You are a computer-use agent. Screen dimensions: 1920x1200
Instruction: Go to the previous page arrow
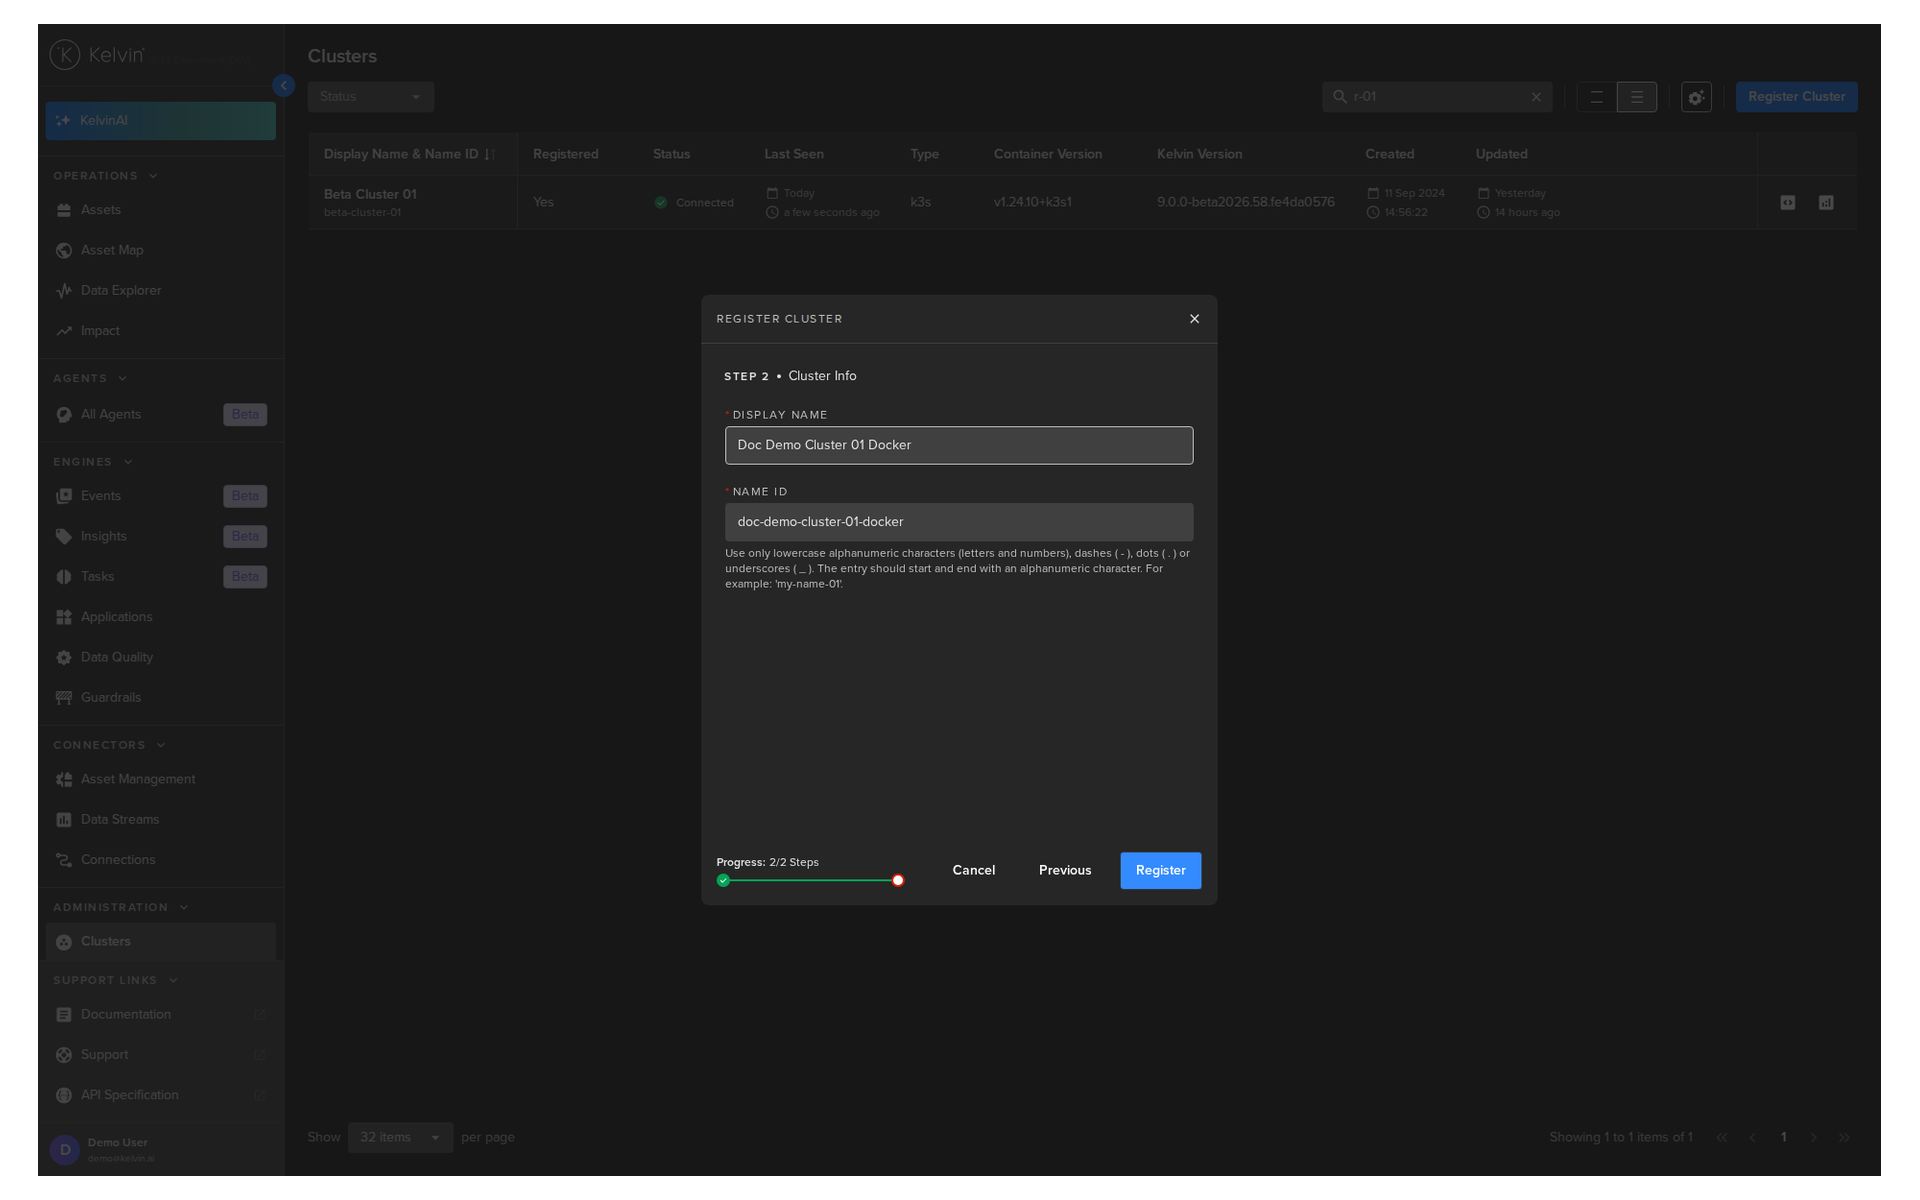pos(1752,1138)
